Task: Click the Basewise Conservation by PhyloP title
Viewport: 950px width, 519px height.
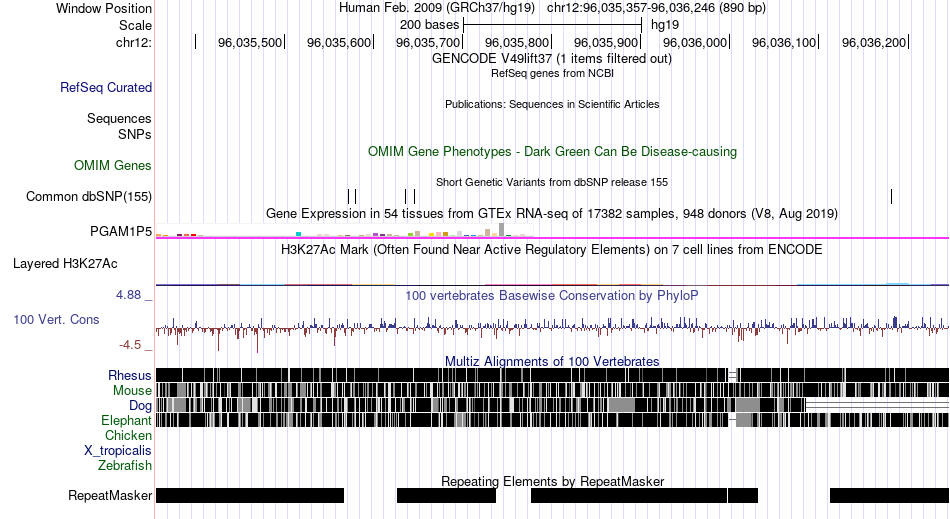Action: point(551,296)
